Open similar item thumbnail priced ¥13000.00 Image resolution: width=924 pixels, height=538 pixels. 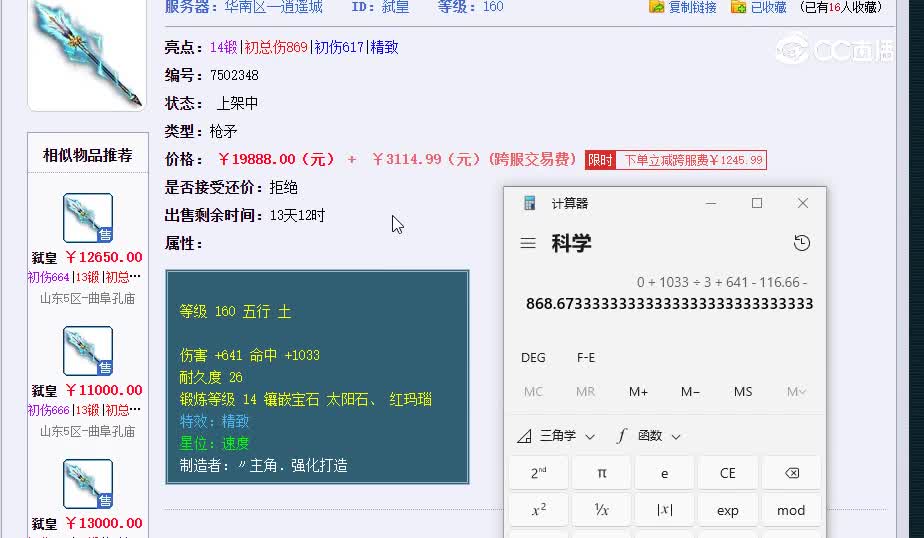pos(88,484)
